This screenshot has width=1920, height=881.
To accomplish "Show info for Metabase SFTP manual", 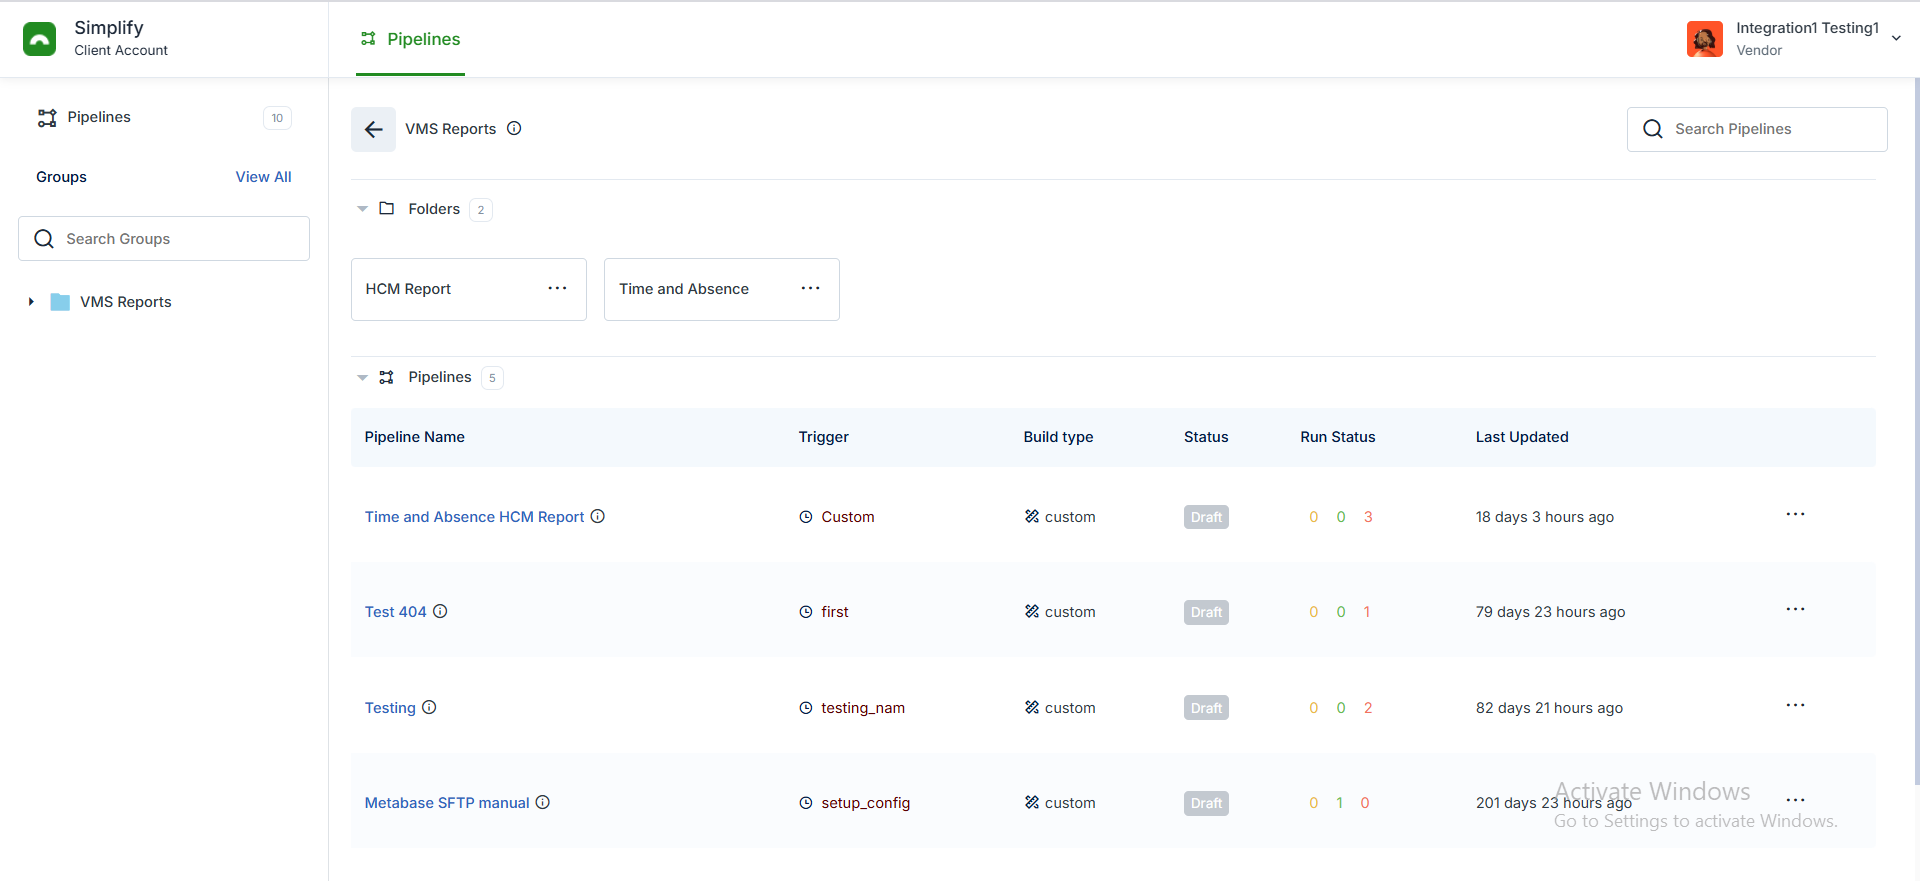I will [x=543, y=802].
